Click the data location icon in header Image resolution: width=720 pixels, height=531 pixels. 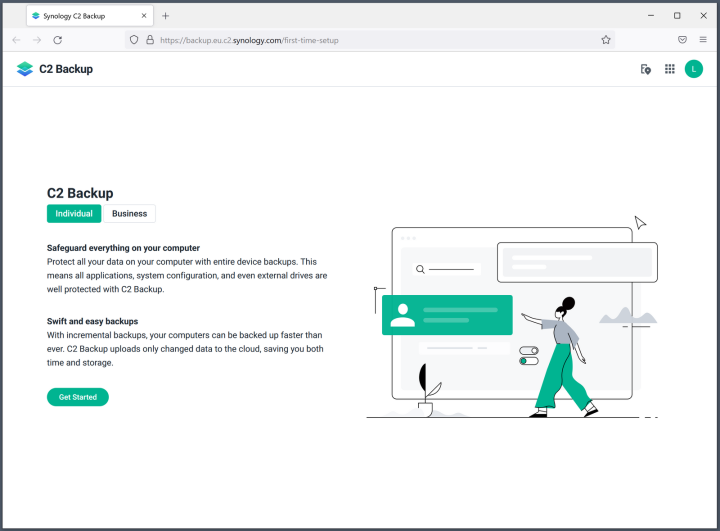point(646,69)
